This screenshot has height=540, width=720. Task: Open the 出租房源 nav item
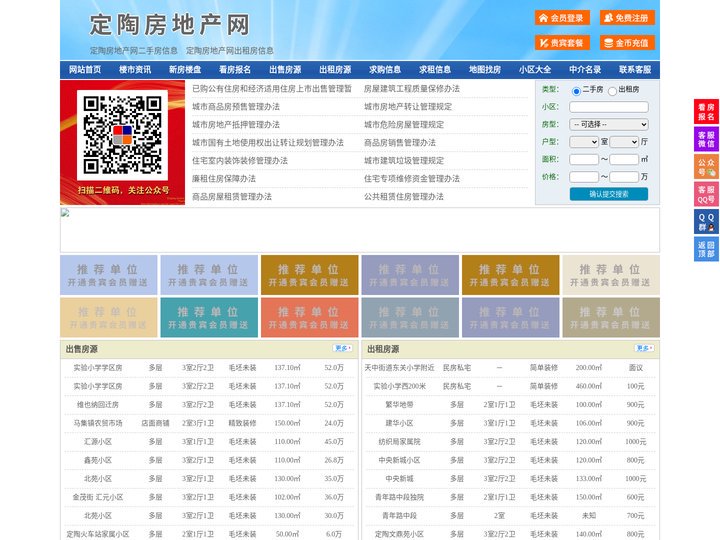point(335,70)
